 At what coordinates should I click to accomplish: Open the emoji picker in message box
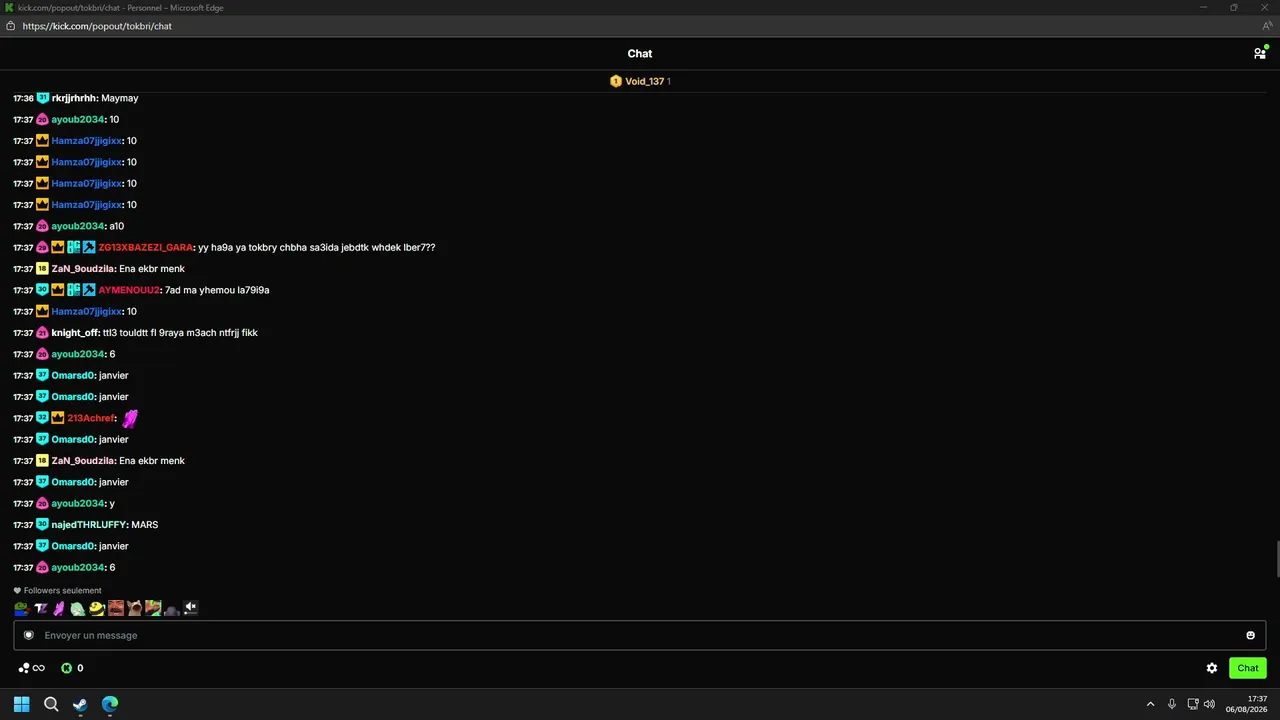coord(1250,635)
